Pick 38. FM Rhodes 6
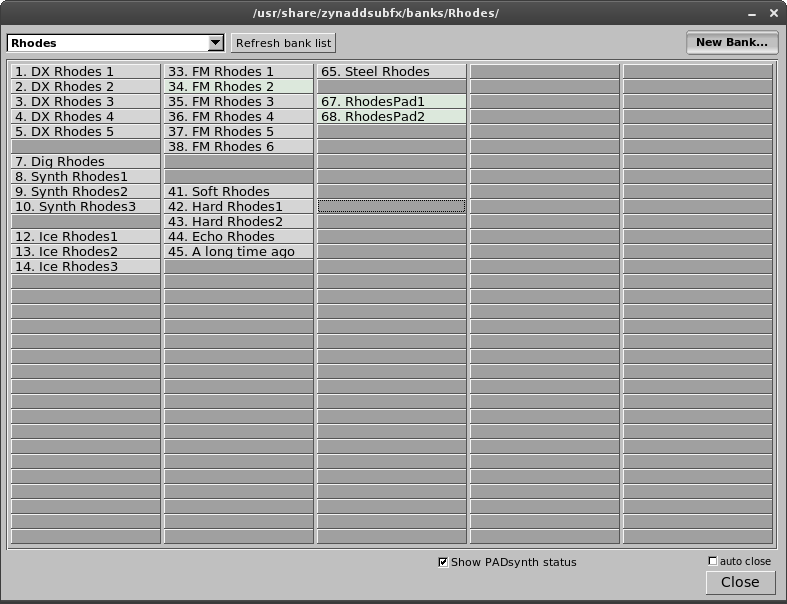The image size is (787, 604). tap(238, 147)
